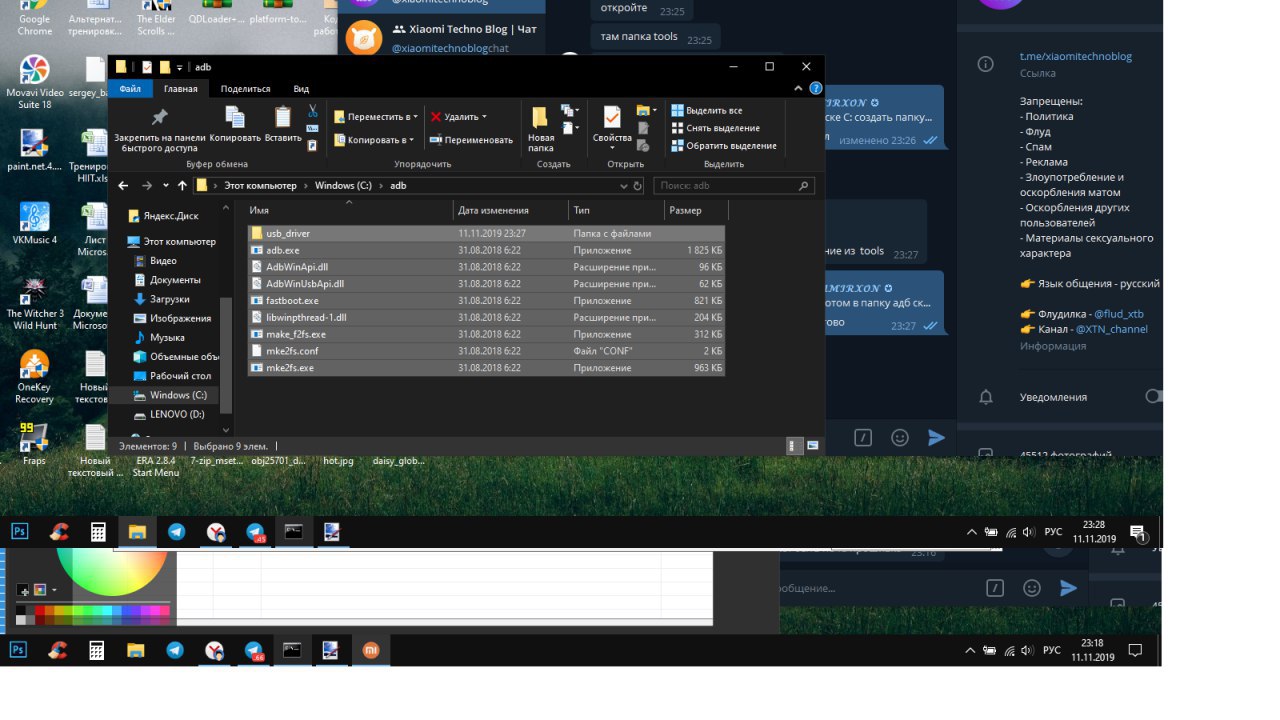Open Google Chrome desktop shortcut
Screen dimensions: 1280x720
pyautogui.click(x=34, y=18)
